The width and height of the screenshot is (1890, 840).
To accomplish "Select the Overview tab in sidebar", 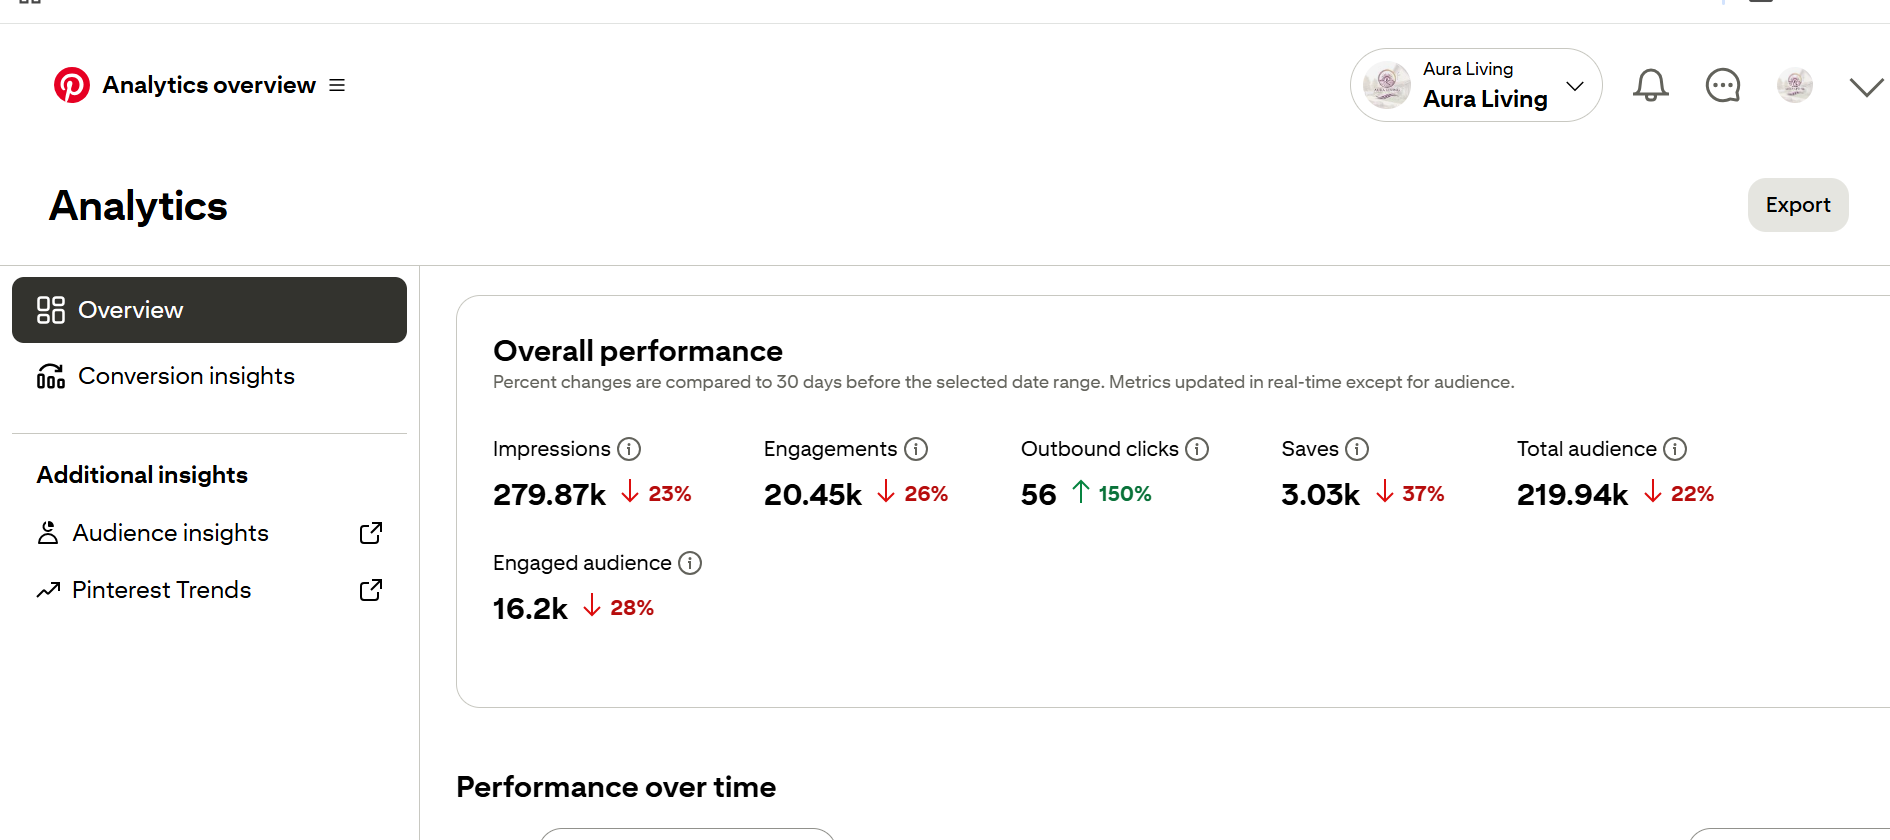I will 209,310.
